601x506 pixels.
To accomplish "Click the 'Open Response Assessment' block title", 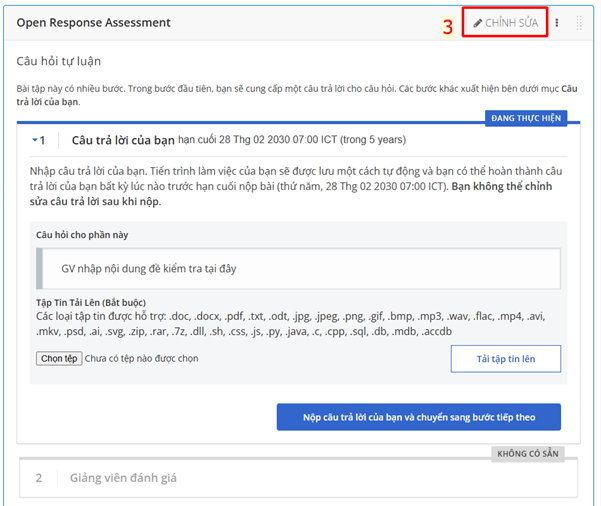I will coord(94,23).
